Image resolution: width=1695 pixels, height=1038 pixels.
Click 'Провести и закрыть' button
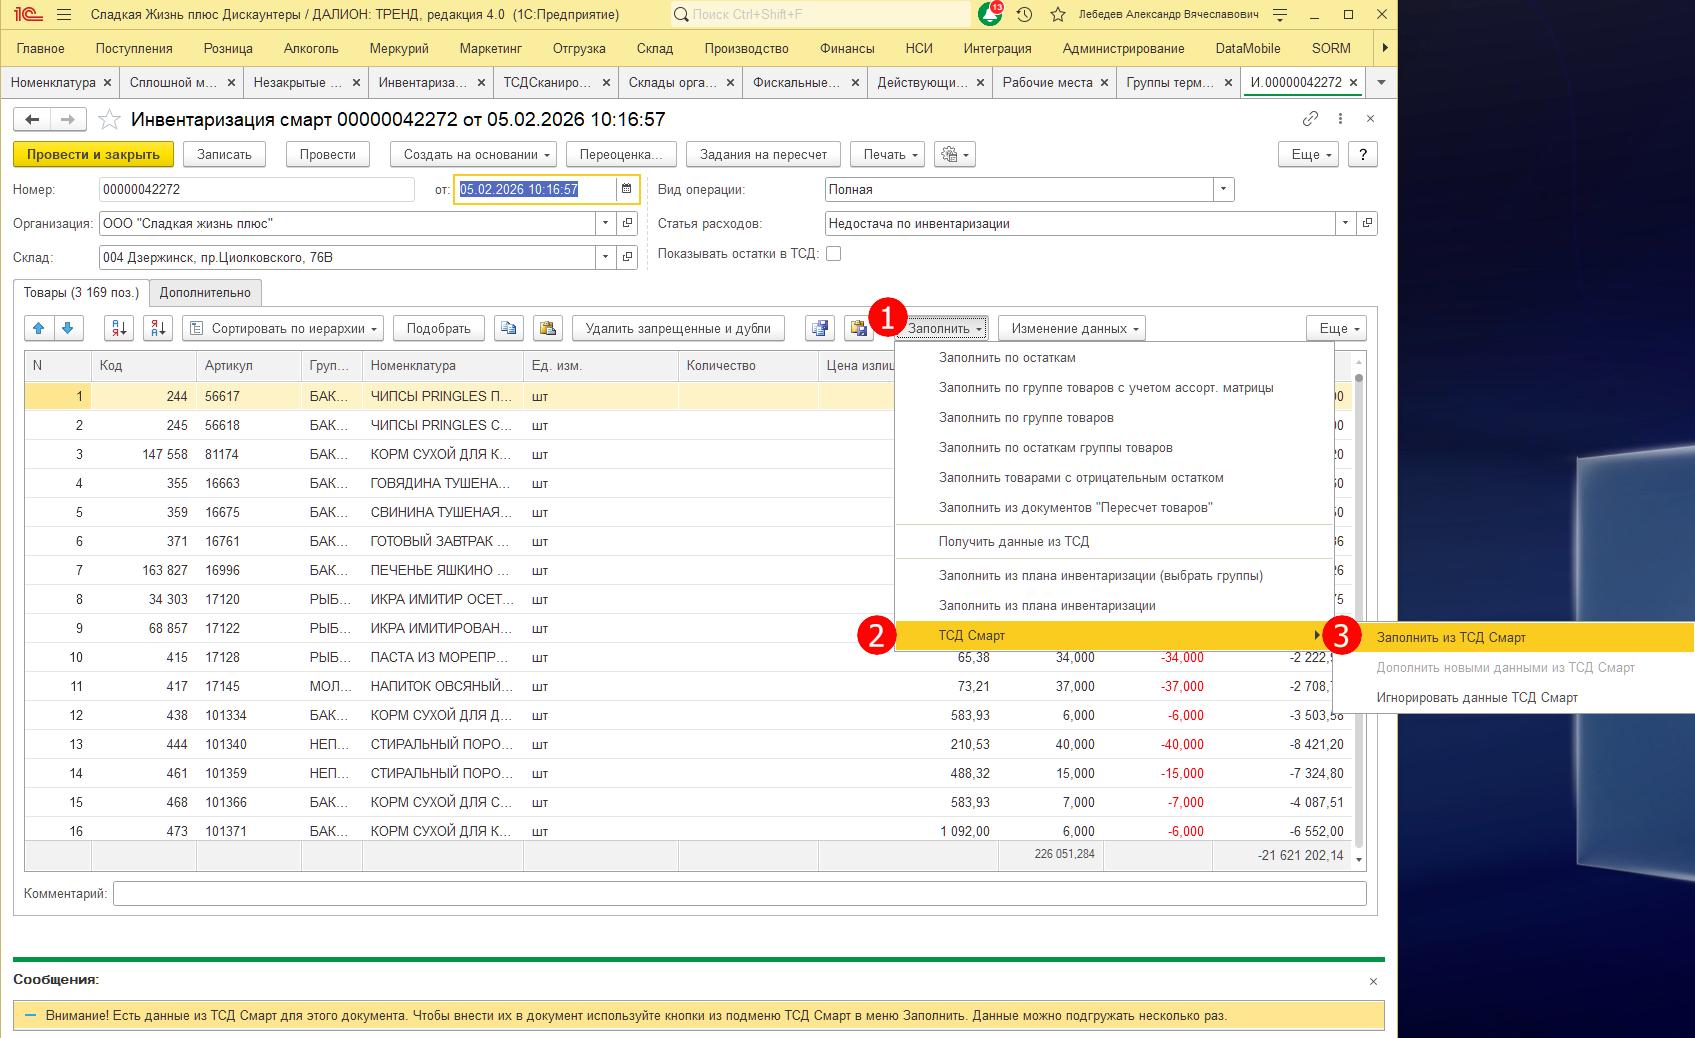pyautogui.click(x=93, y=155)
